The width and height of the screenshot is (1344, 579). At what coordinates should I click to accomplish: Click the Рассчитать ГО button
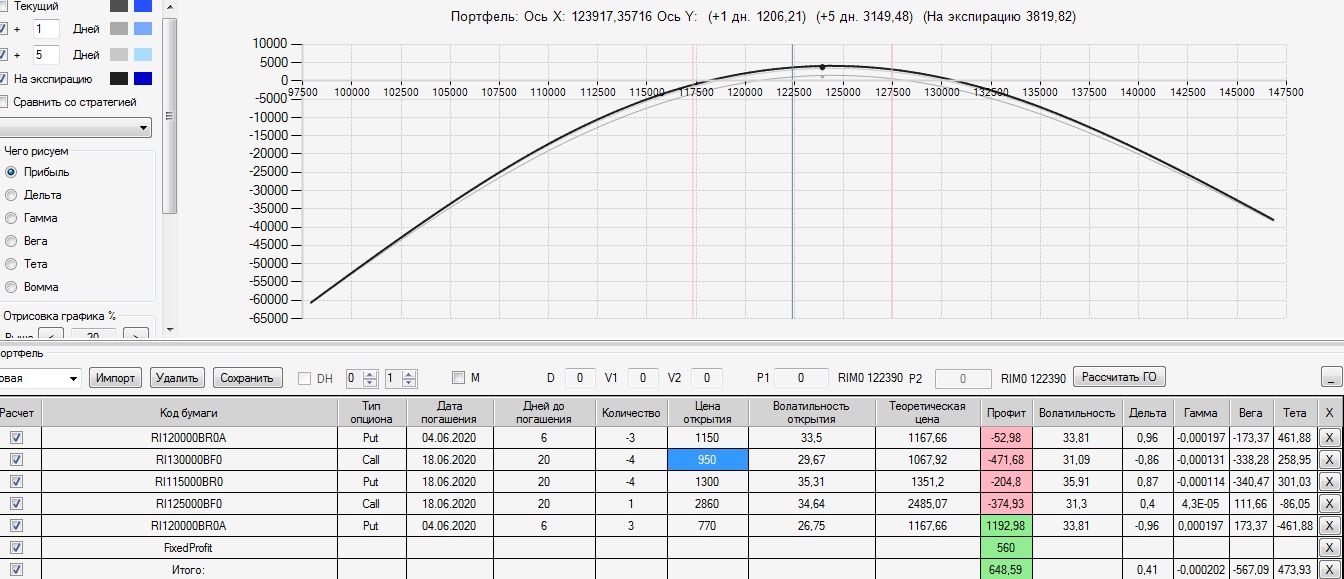(x=1119, y=377)
